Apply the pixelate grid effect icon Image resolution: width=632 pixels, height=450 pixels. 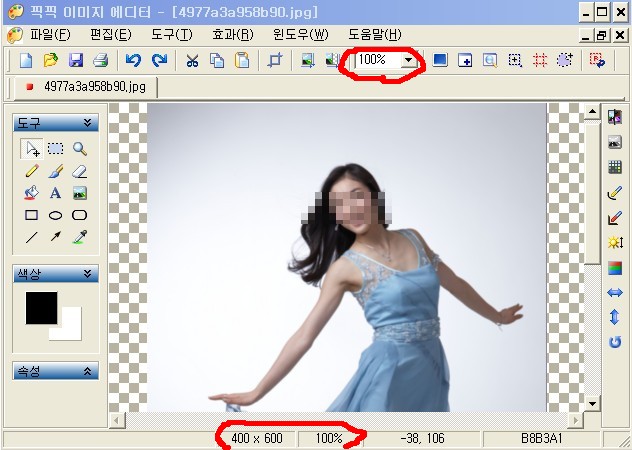(615, 167)
